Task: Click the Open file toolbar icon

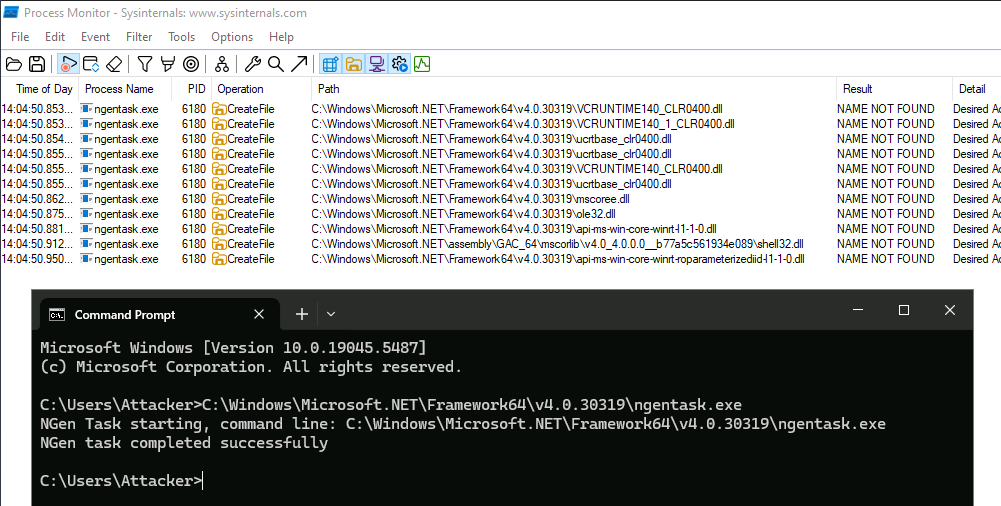Action: coord(13,64)
